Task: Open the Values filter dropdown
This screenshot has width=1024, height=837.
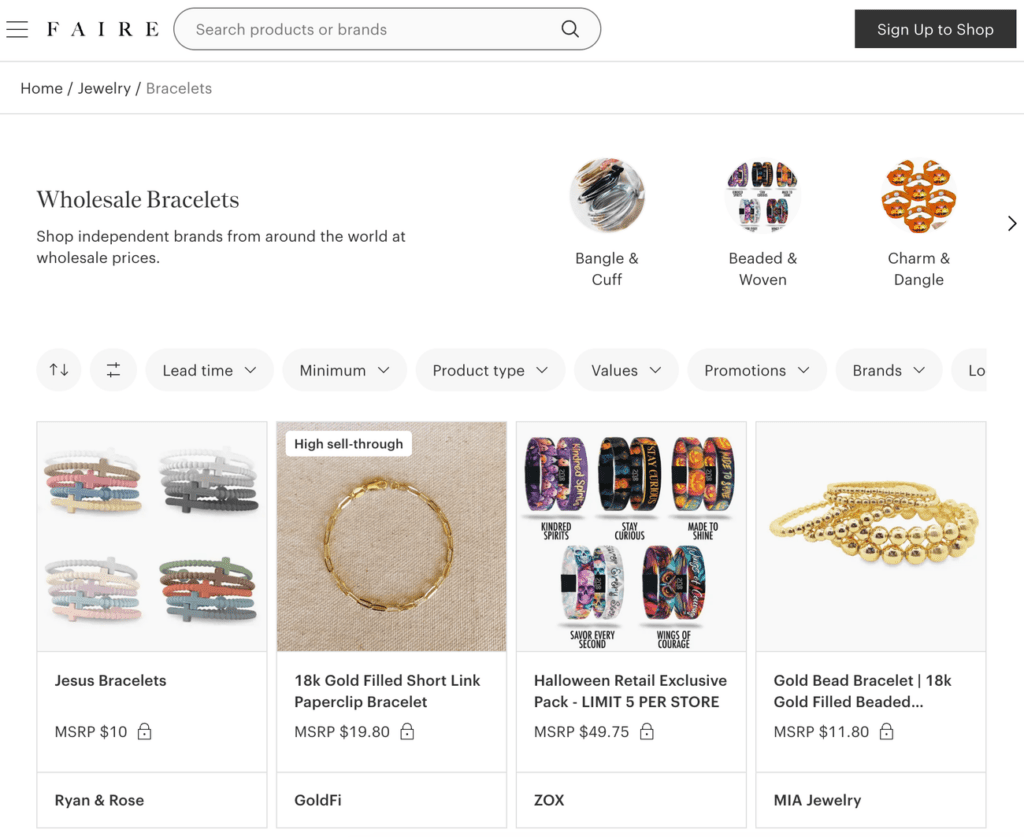Action: click(x=626, y=370)
